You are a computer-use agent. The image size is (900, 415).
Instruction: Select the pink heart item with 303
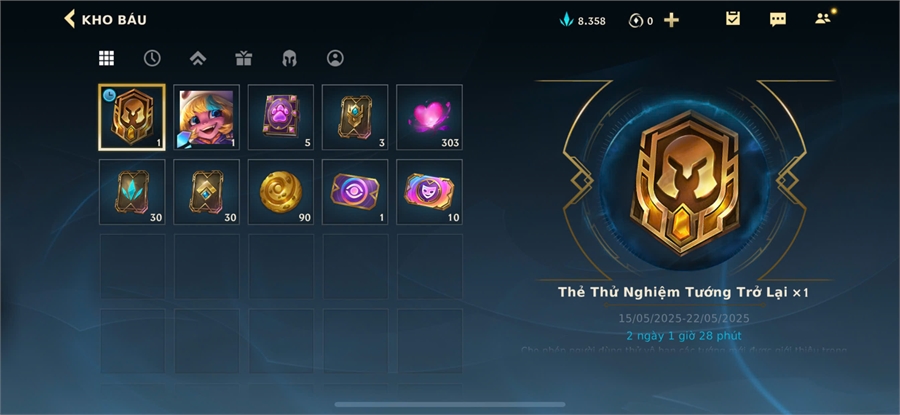(x=429, y=117)
